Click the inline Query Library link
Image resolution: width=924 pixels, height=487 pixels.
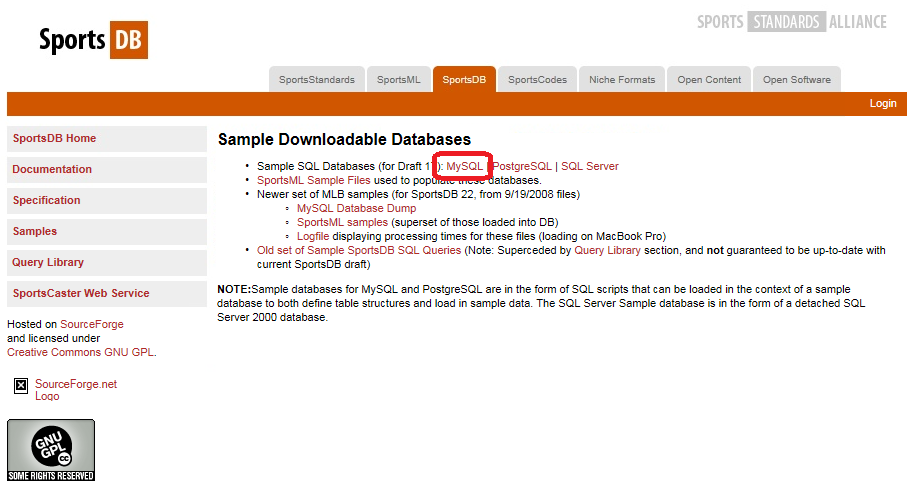[x=608, y=251]
